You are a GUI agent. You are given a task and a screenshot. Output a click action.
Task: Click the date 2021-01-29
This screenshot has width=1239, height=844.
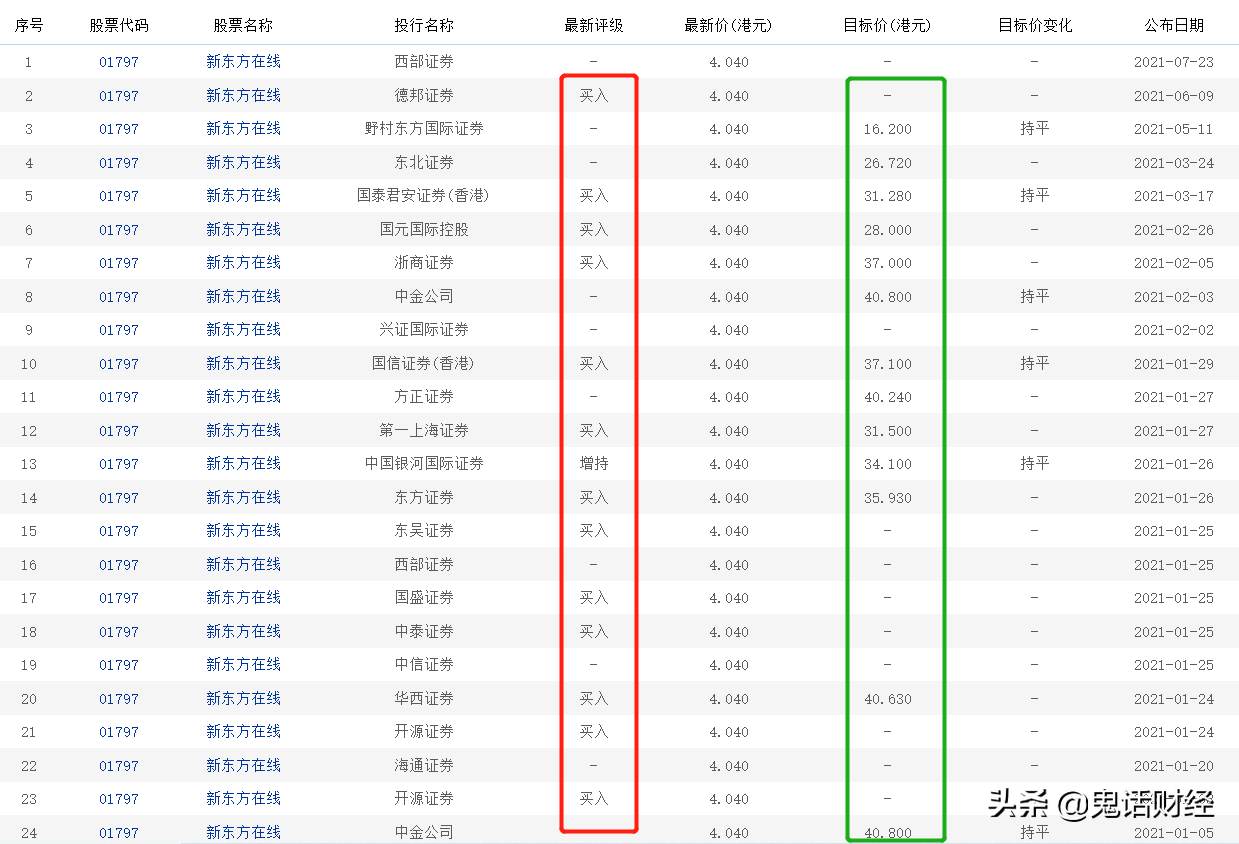(1174, 364)
